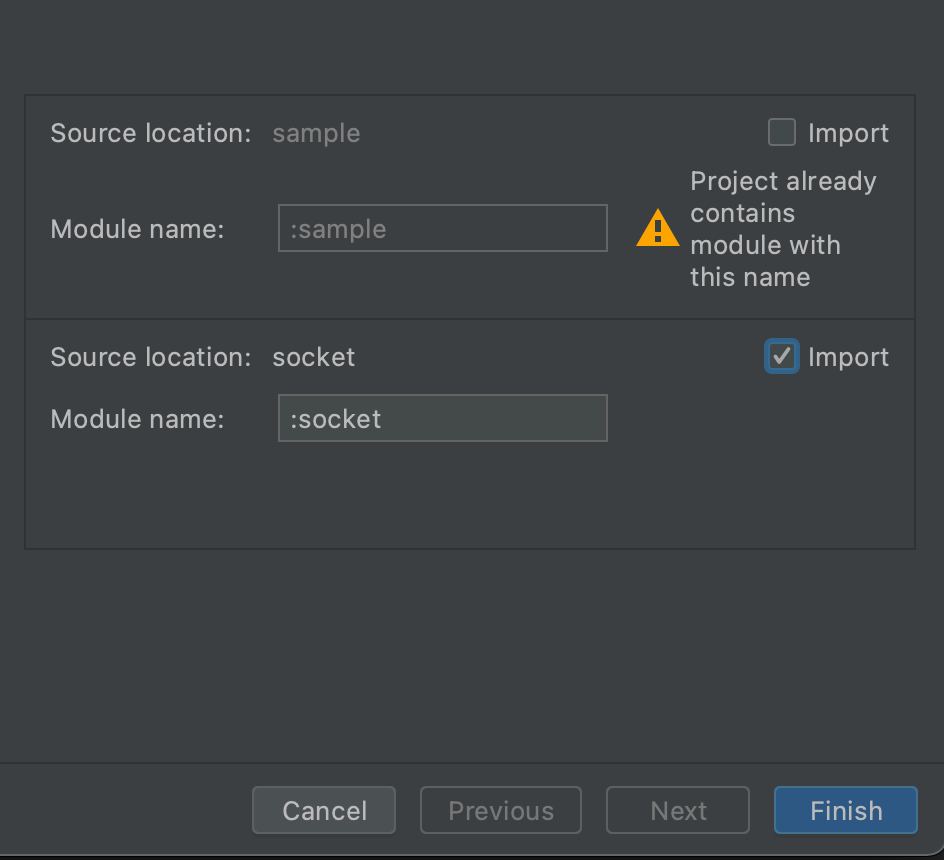Screen dimensions: 944x860
Task: Click the Next button
Action: pyautogui.click(x=678, y=810)
